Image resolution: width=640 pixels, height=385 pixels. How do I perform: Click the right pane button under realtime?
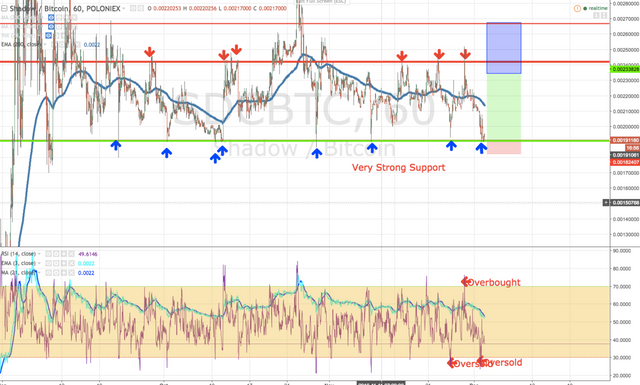604,16
